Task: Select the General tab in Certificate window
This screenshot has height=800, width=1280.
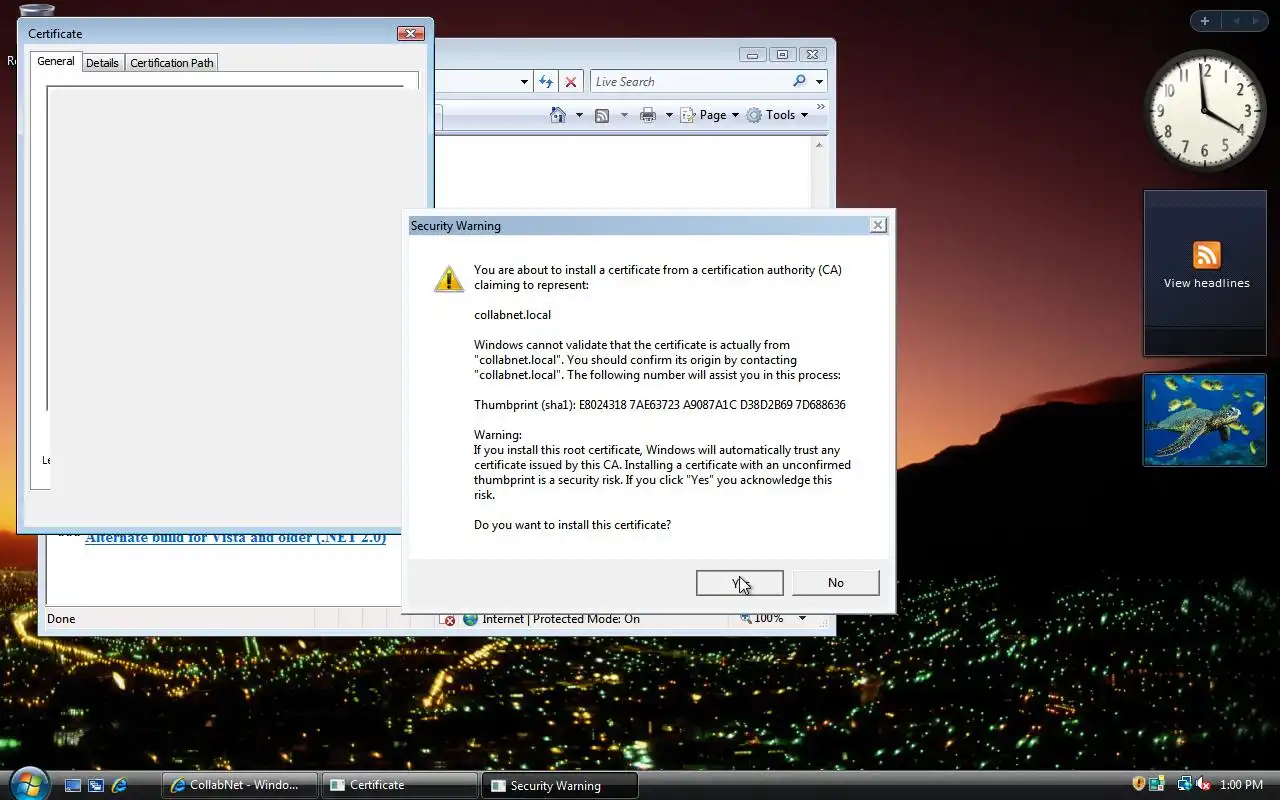Action: [56, 61]
